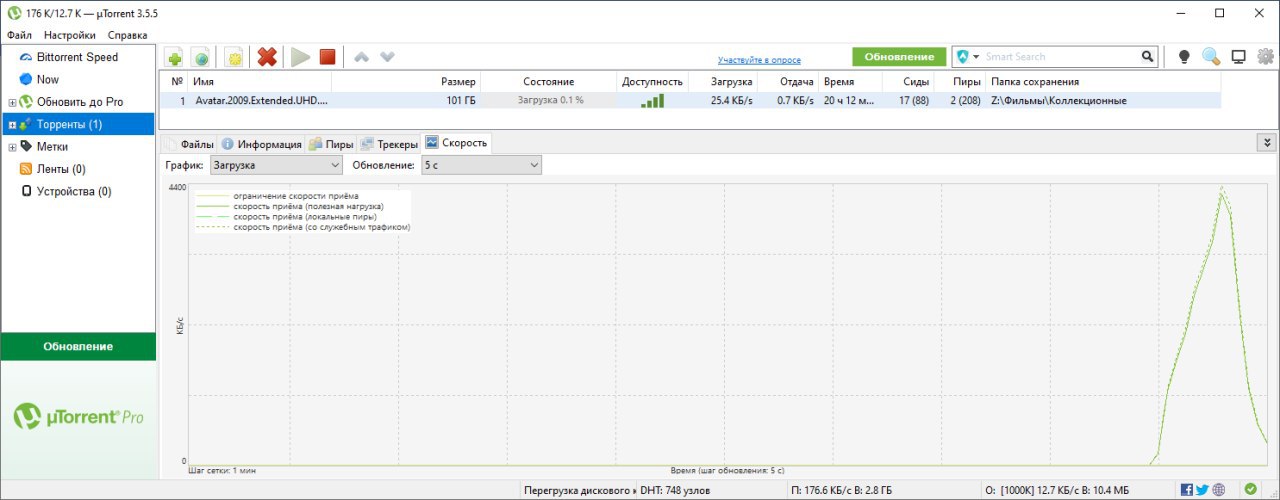
Task: Click the Create New Torrent icon
Action: coord(234,57)
